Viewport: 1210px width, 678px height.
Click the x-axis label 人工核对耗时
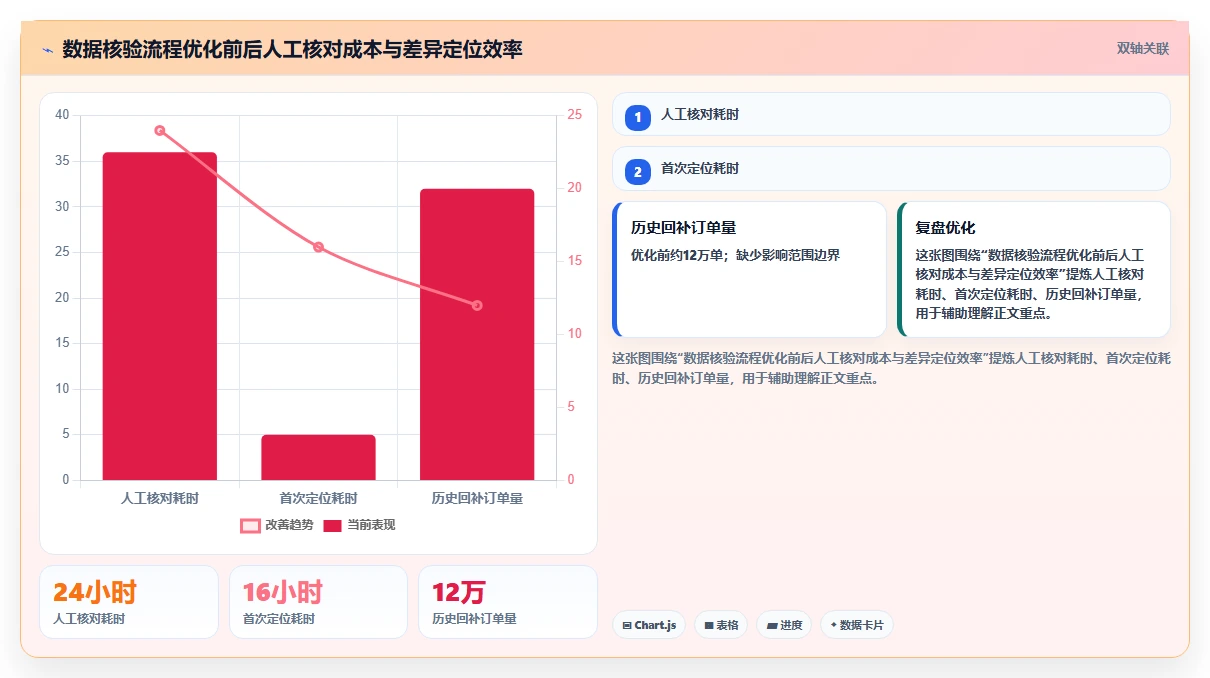(x=160, y=498)
